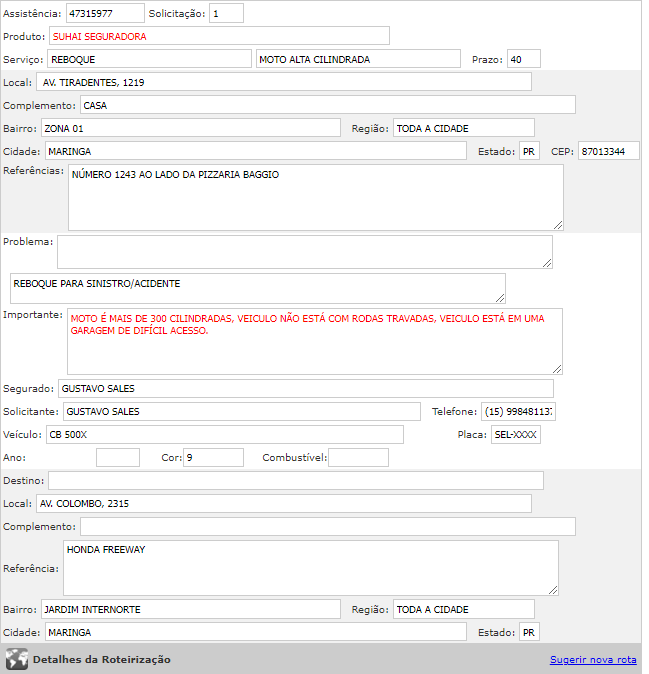Click the Bairro field showing JARDIM INTERNORTE
The image size is (649, 674).
point(191,610)
